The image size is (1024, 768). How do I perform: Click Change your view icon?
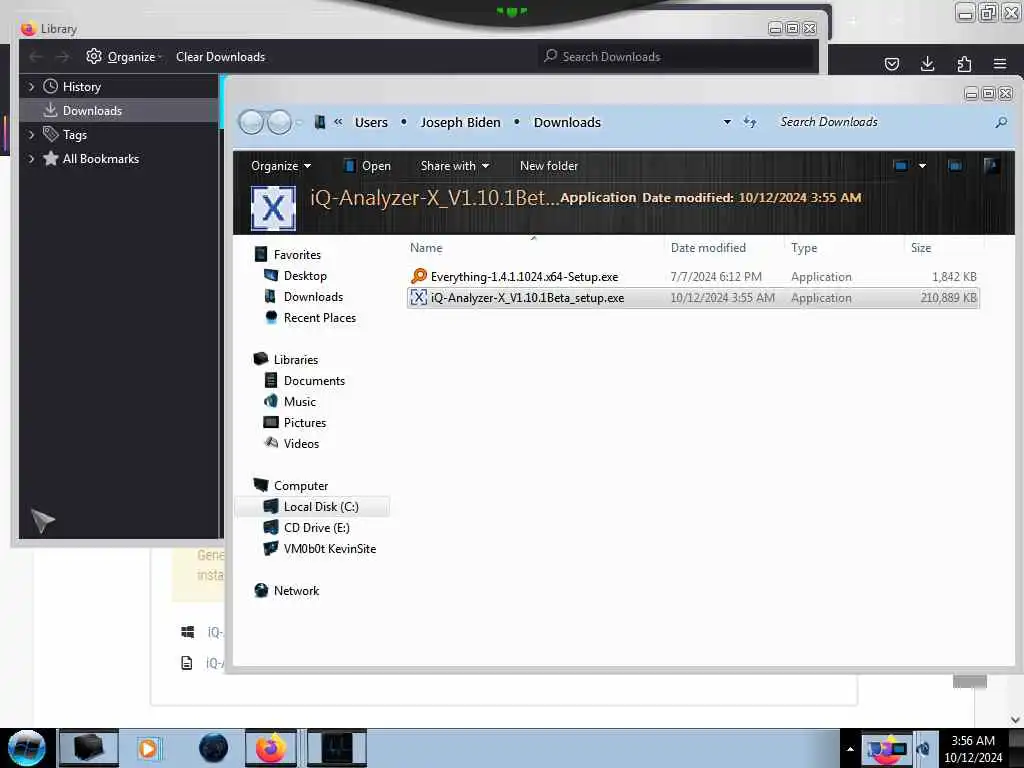coord(901,166)
